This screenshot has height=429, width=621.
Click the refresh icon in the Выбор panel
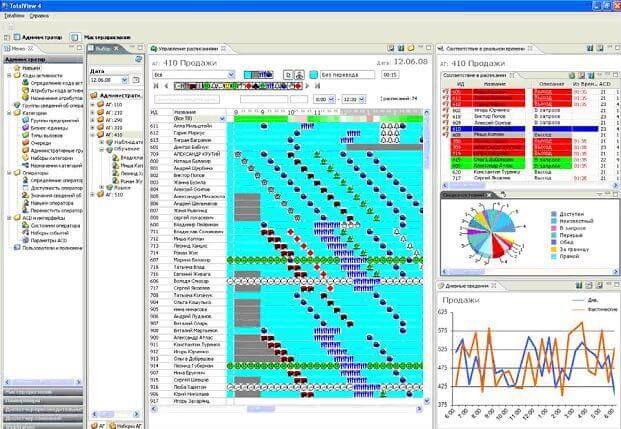click(x=138, y=59)
